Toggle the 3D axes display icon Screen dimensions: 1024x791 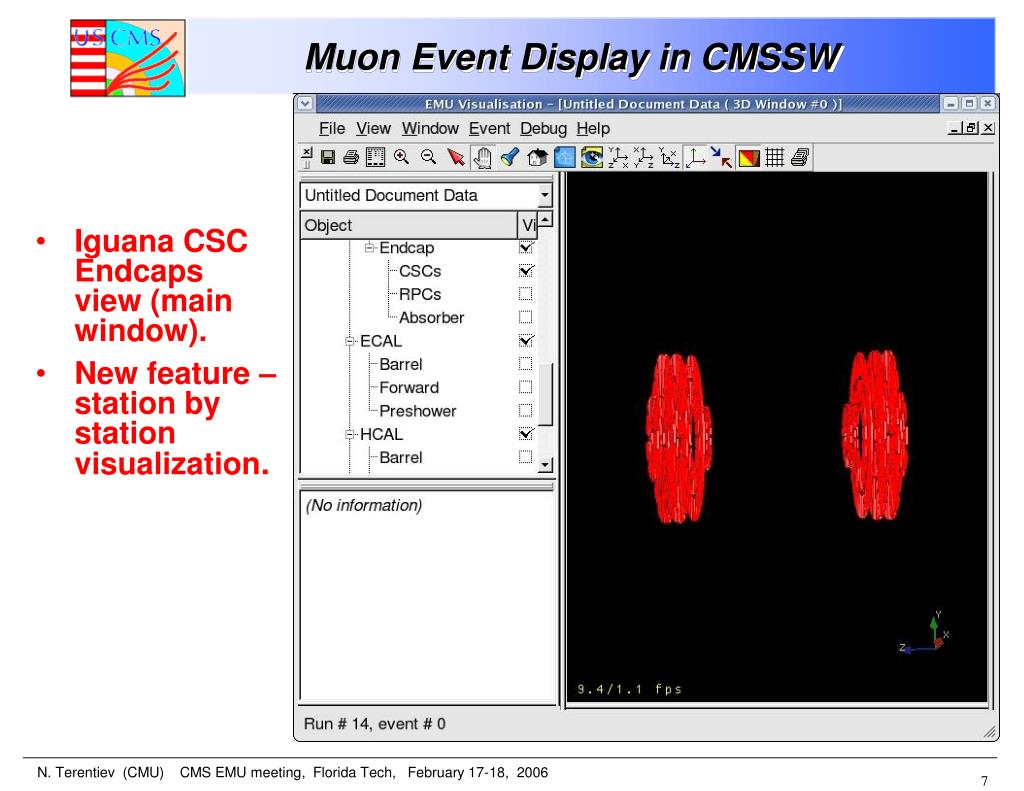696,157
